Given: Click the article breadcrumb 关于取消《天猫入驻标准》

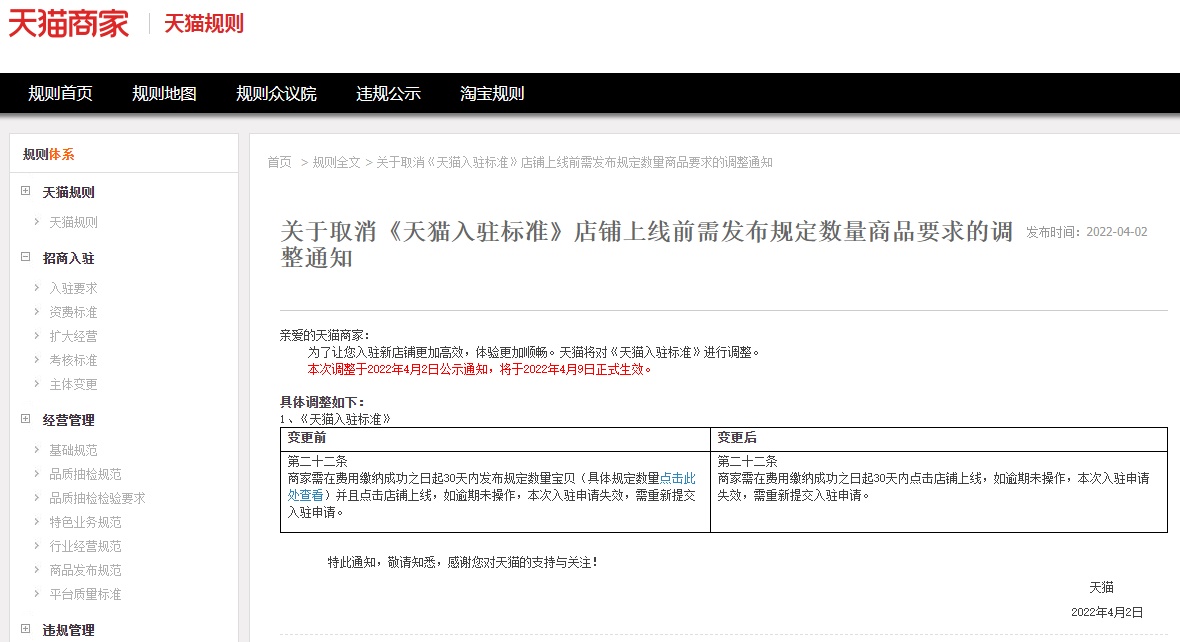Looking at the screenshot, I should (x=574, y=163).
